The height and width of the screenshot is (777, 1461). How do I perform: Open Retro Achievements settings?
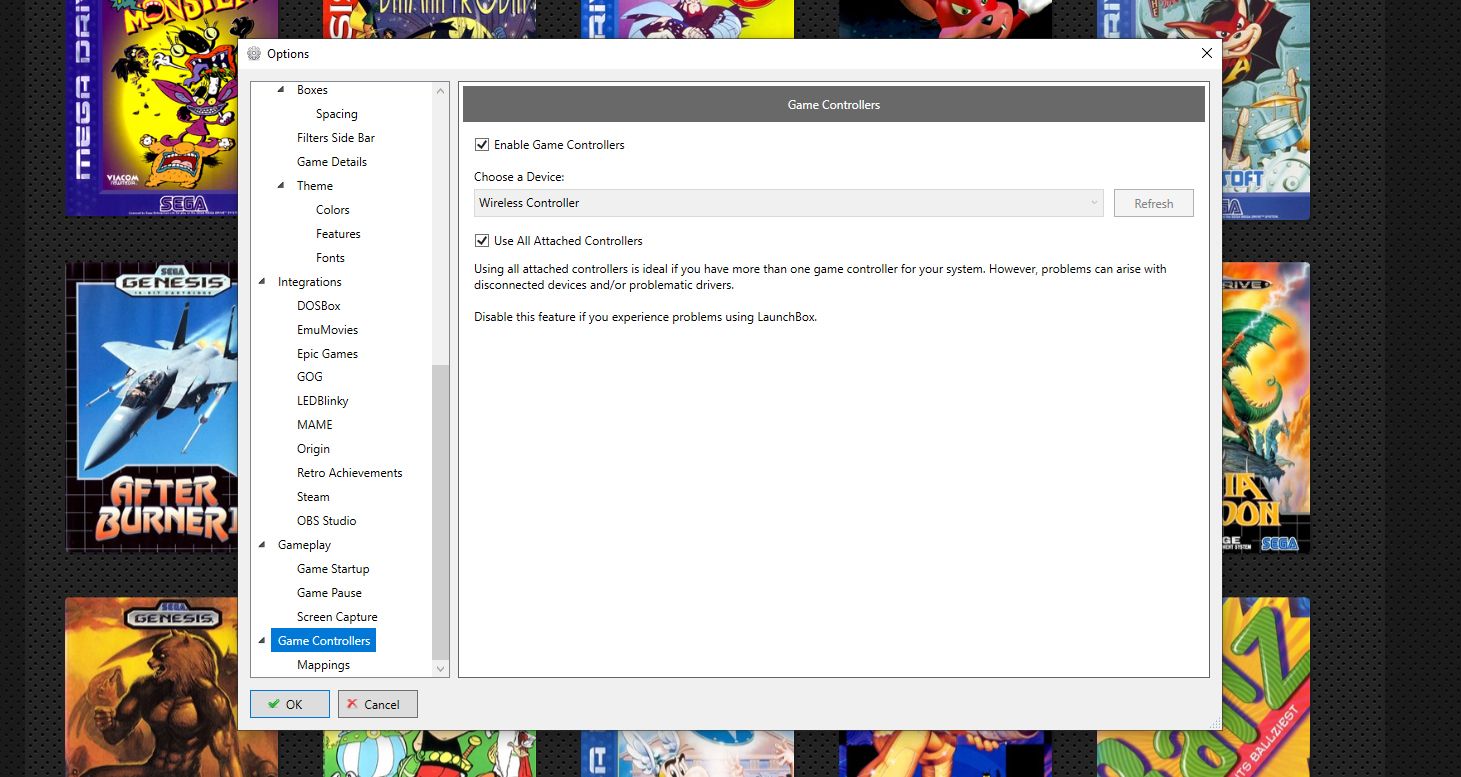click(350, 473)
